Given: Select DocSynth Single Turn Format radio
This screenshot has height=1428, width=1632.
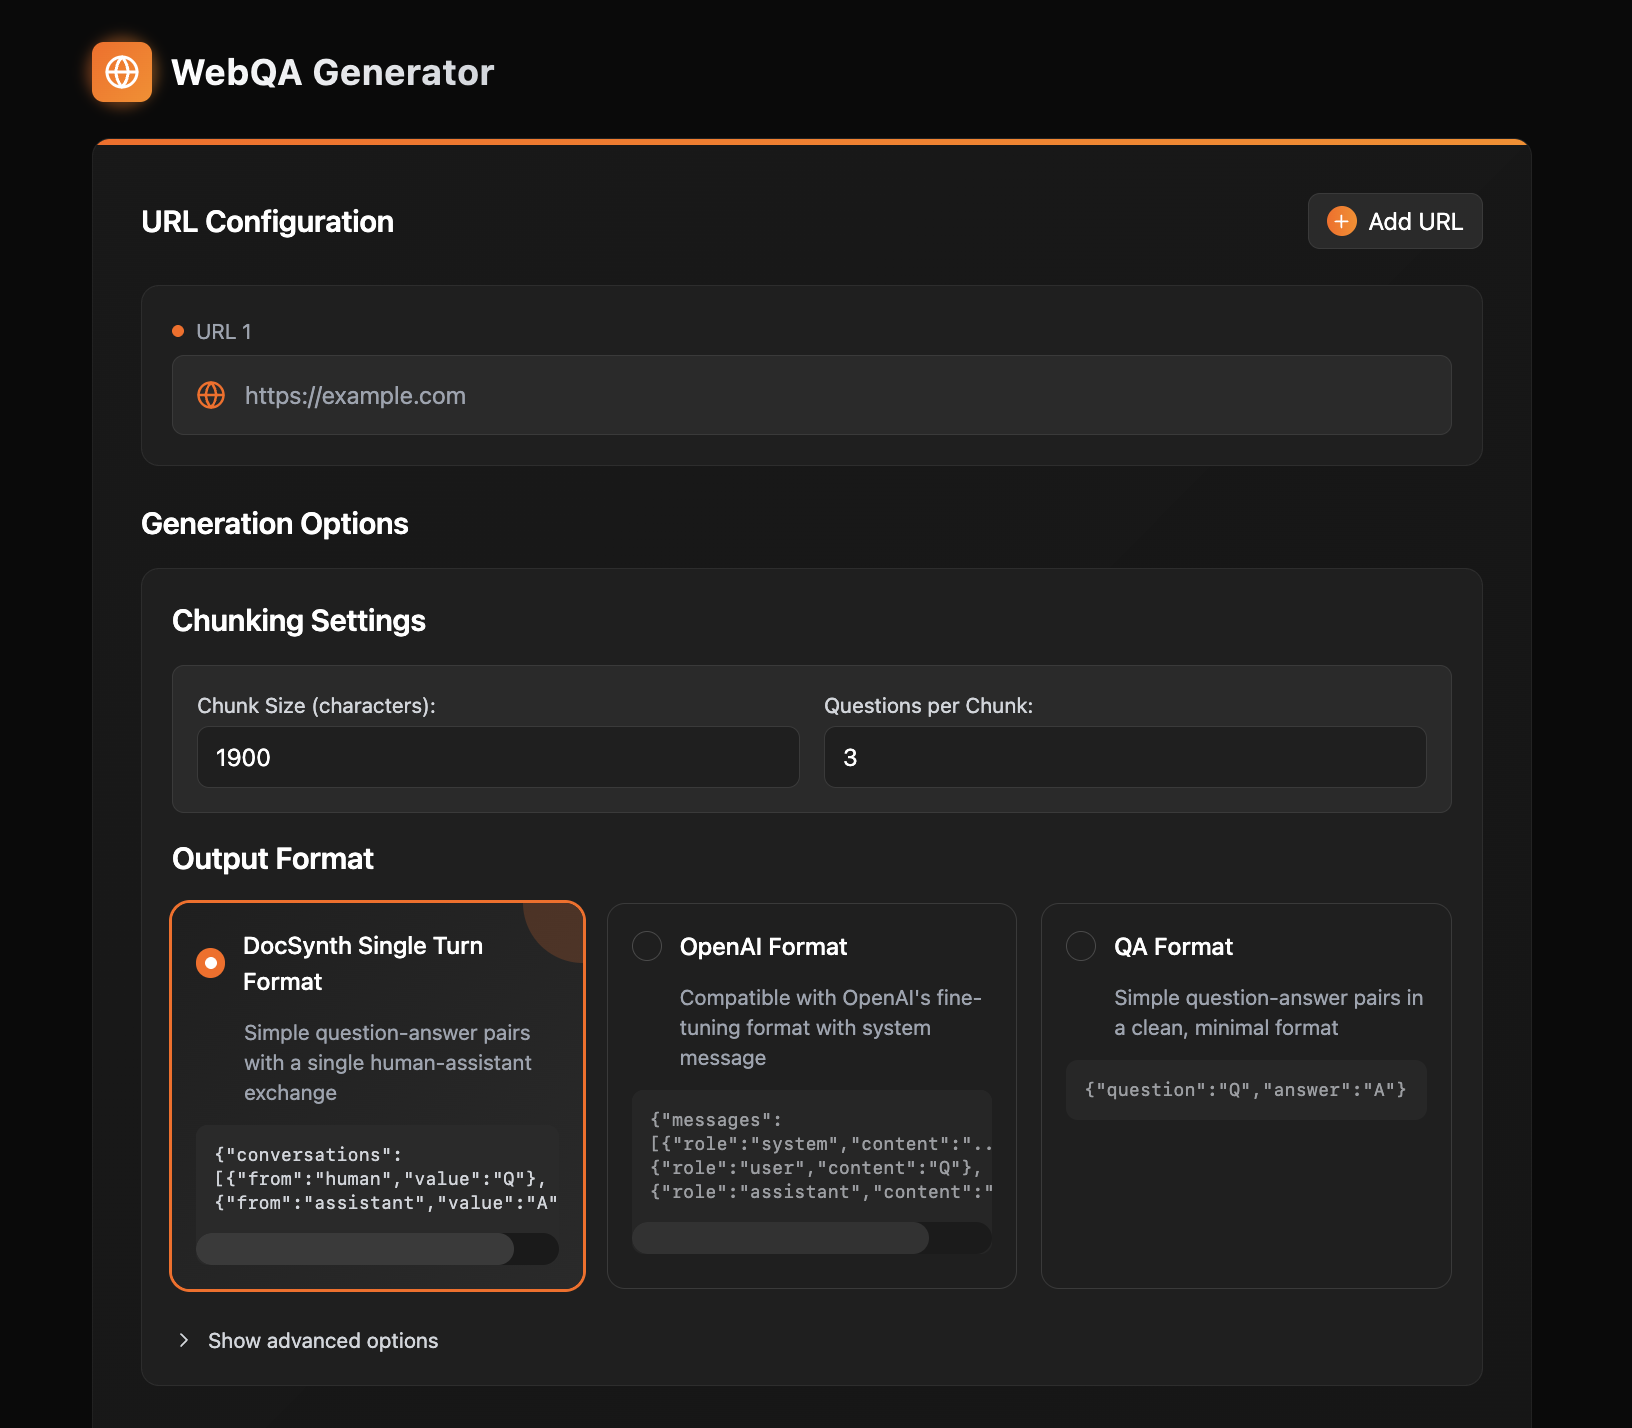Looking at the screenshot, I should point(211,963).
